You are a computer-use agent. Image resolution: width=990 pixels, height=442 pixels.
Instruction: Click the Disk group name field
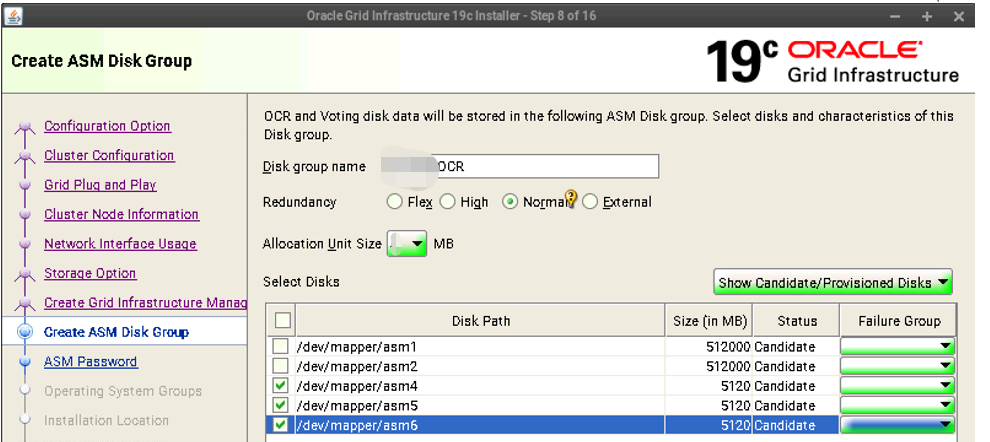point(520,167)
